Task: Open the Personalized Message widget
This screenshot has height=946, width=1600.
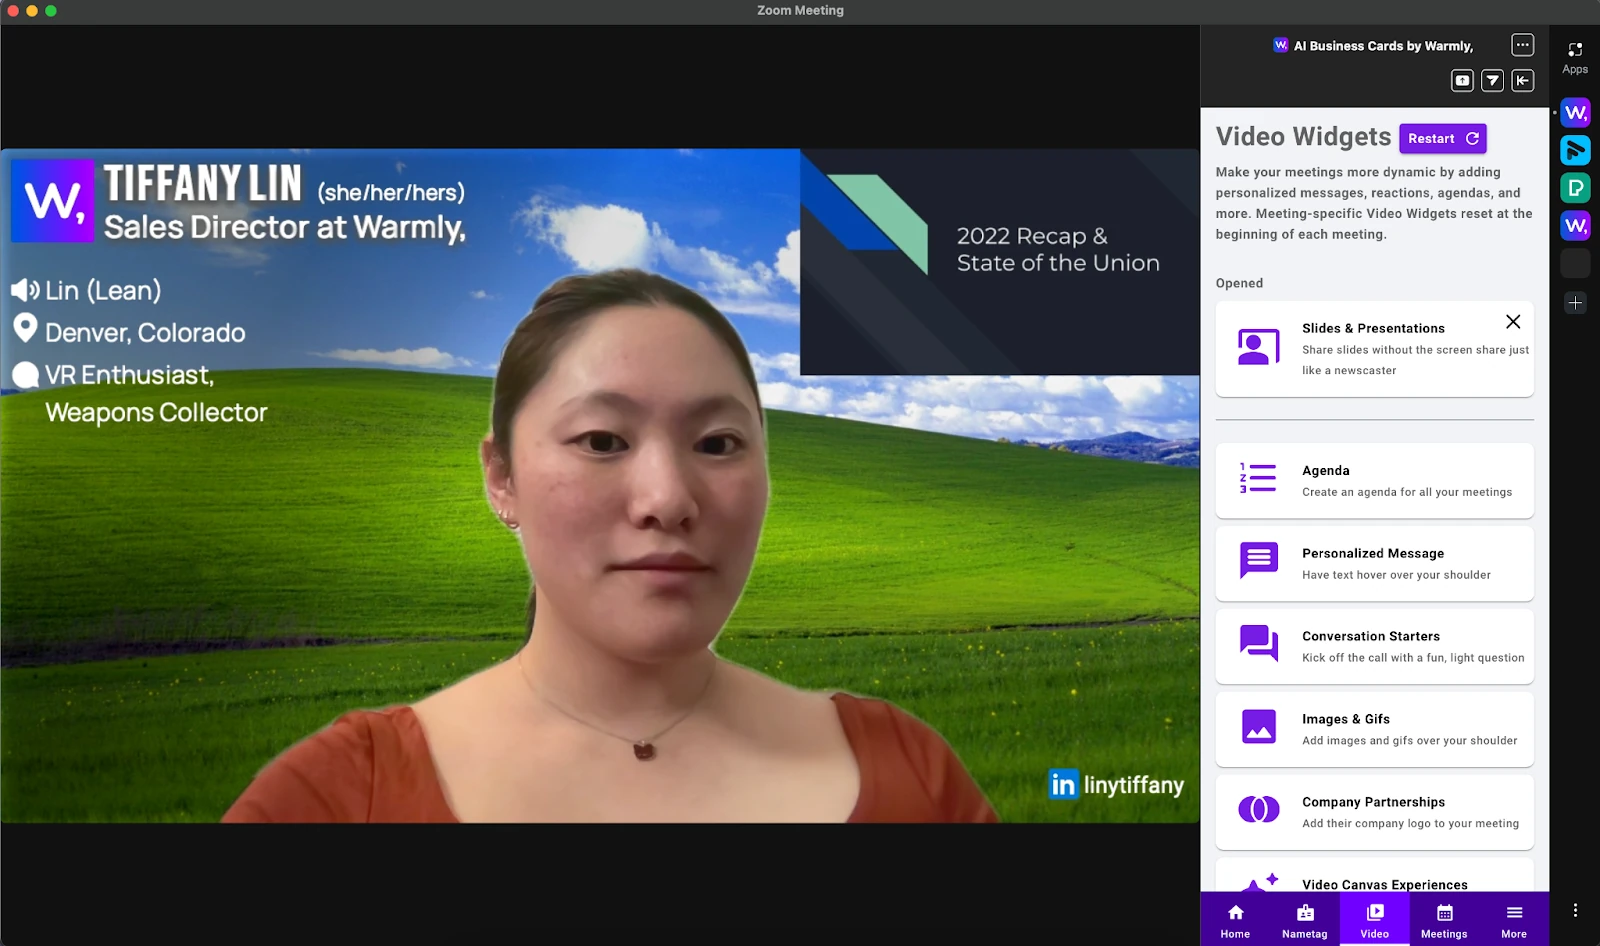Action: (1374, 563)
